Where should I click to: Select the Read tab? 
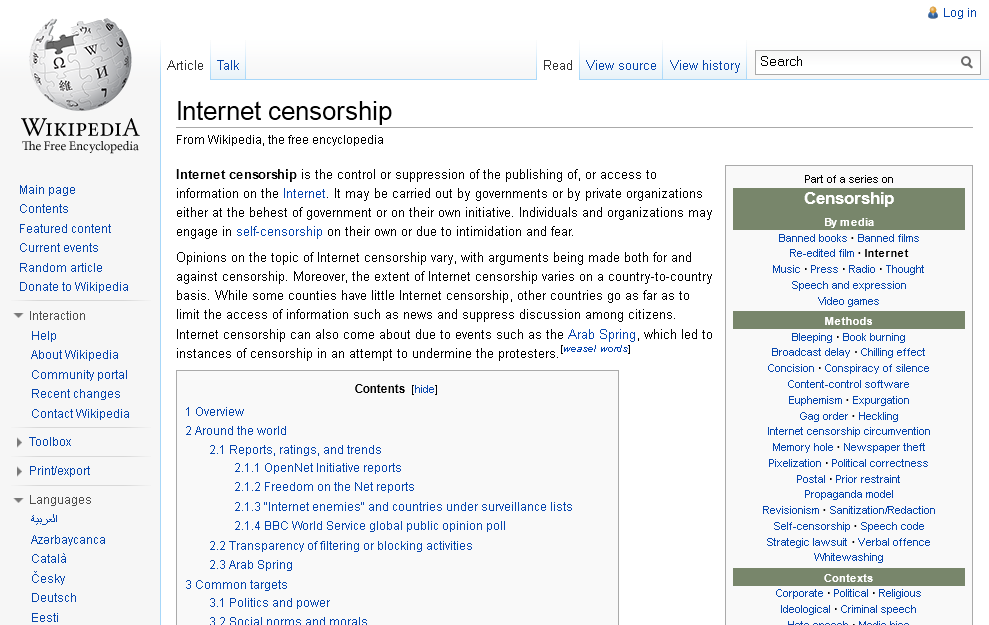pyautogui.click(x=558, y=66)
